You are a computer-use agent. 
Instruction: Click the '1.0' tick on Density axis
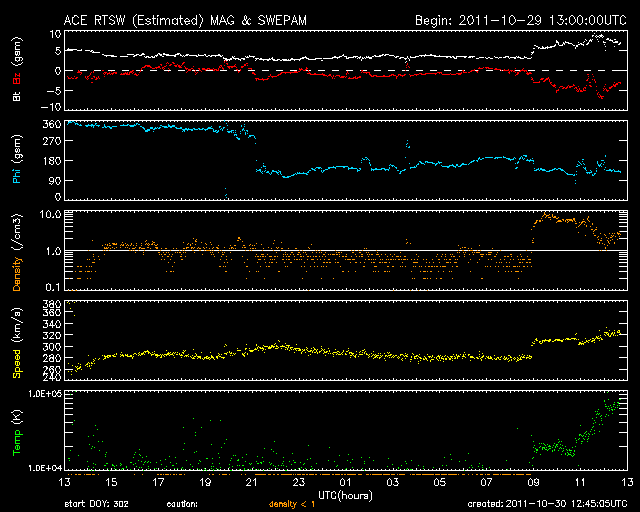pyautogui.click(x=53, y=251)
